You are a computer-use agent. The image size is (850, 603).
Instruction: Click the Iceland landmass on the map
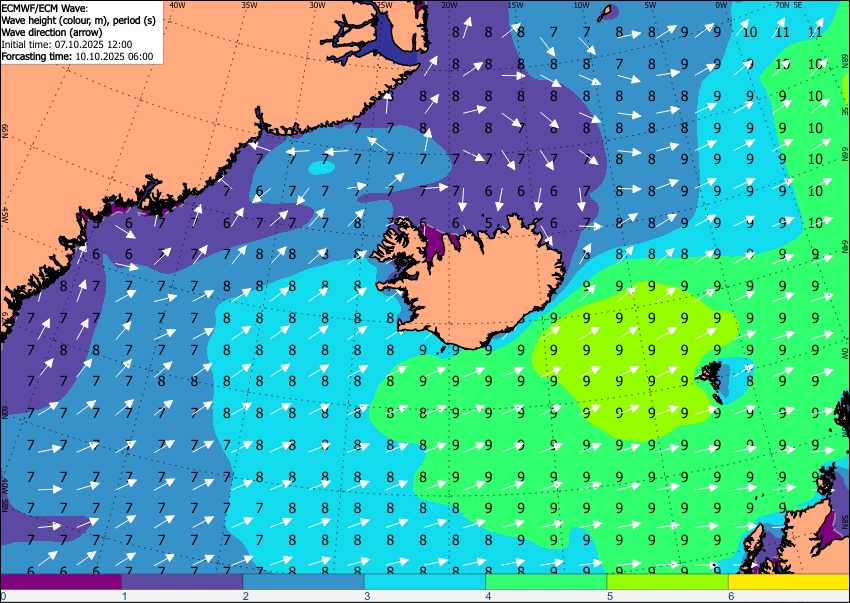pyautogui.click(x=477, y=287)
